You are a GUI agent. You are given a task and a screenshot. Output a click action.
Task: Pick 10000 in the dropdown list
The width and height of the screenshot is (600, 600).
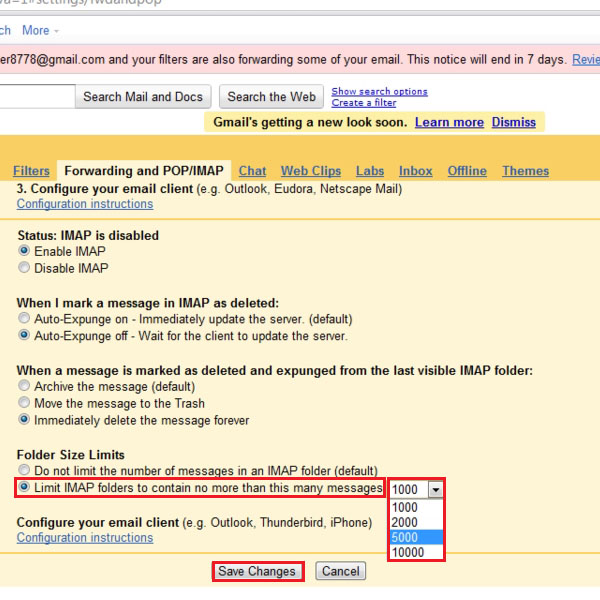pos(416,552)
